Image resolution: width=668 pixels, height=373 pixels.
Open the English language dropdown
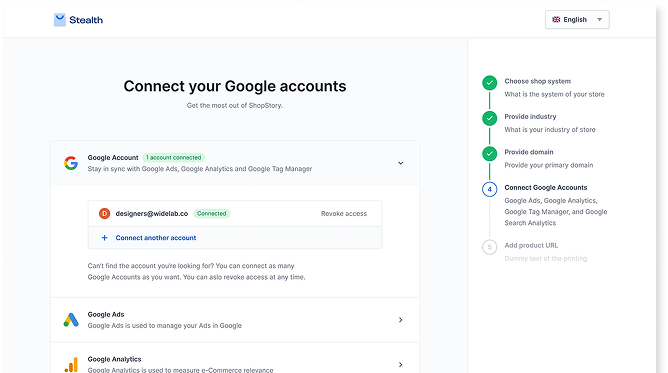[577, 20]
